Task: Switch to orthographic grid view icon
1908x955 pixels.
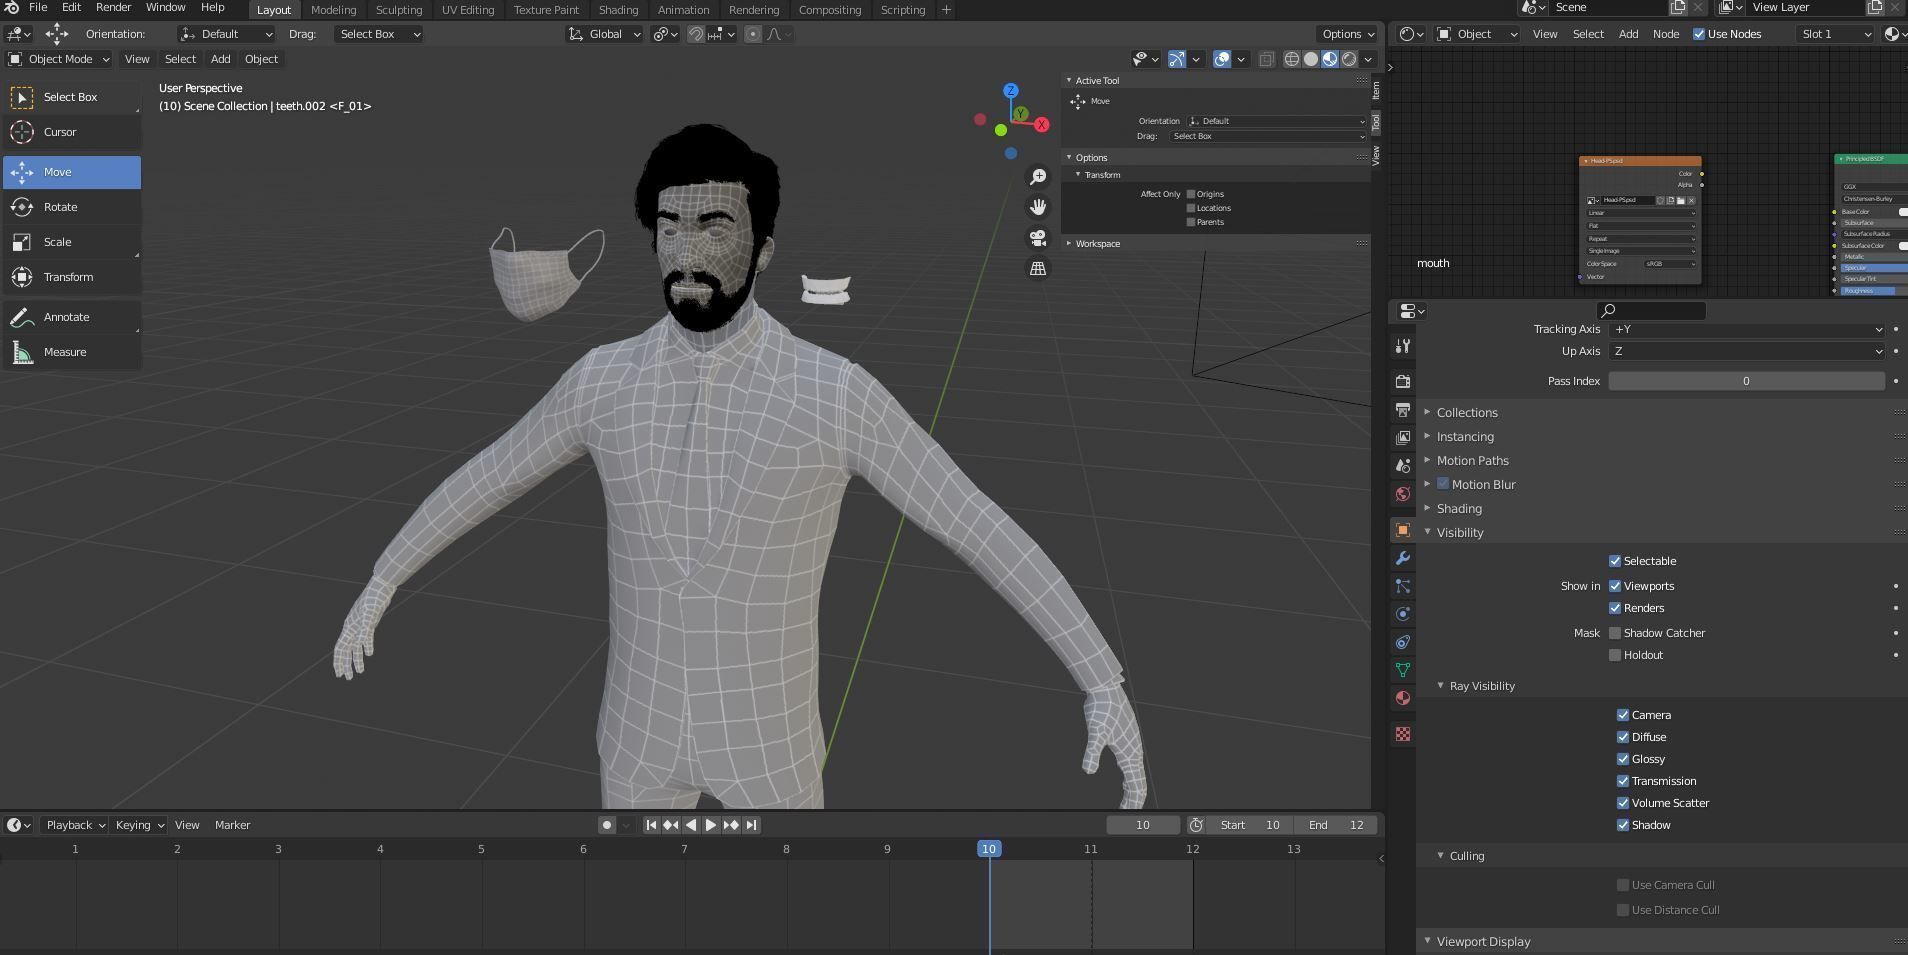Action: 1038,268
